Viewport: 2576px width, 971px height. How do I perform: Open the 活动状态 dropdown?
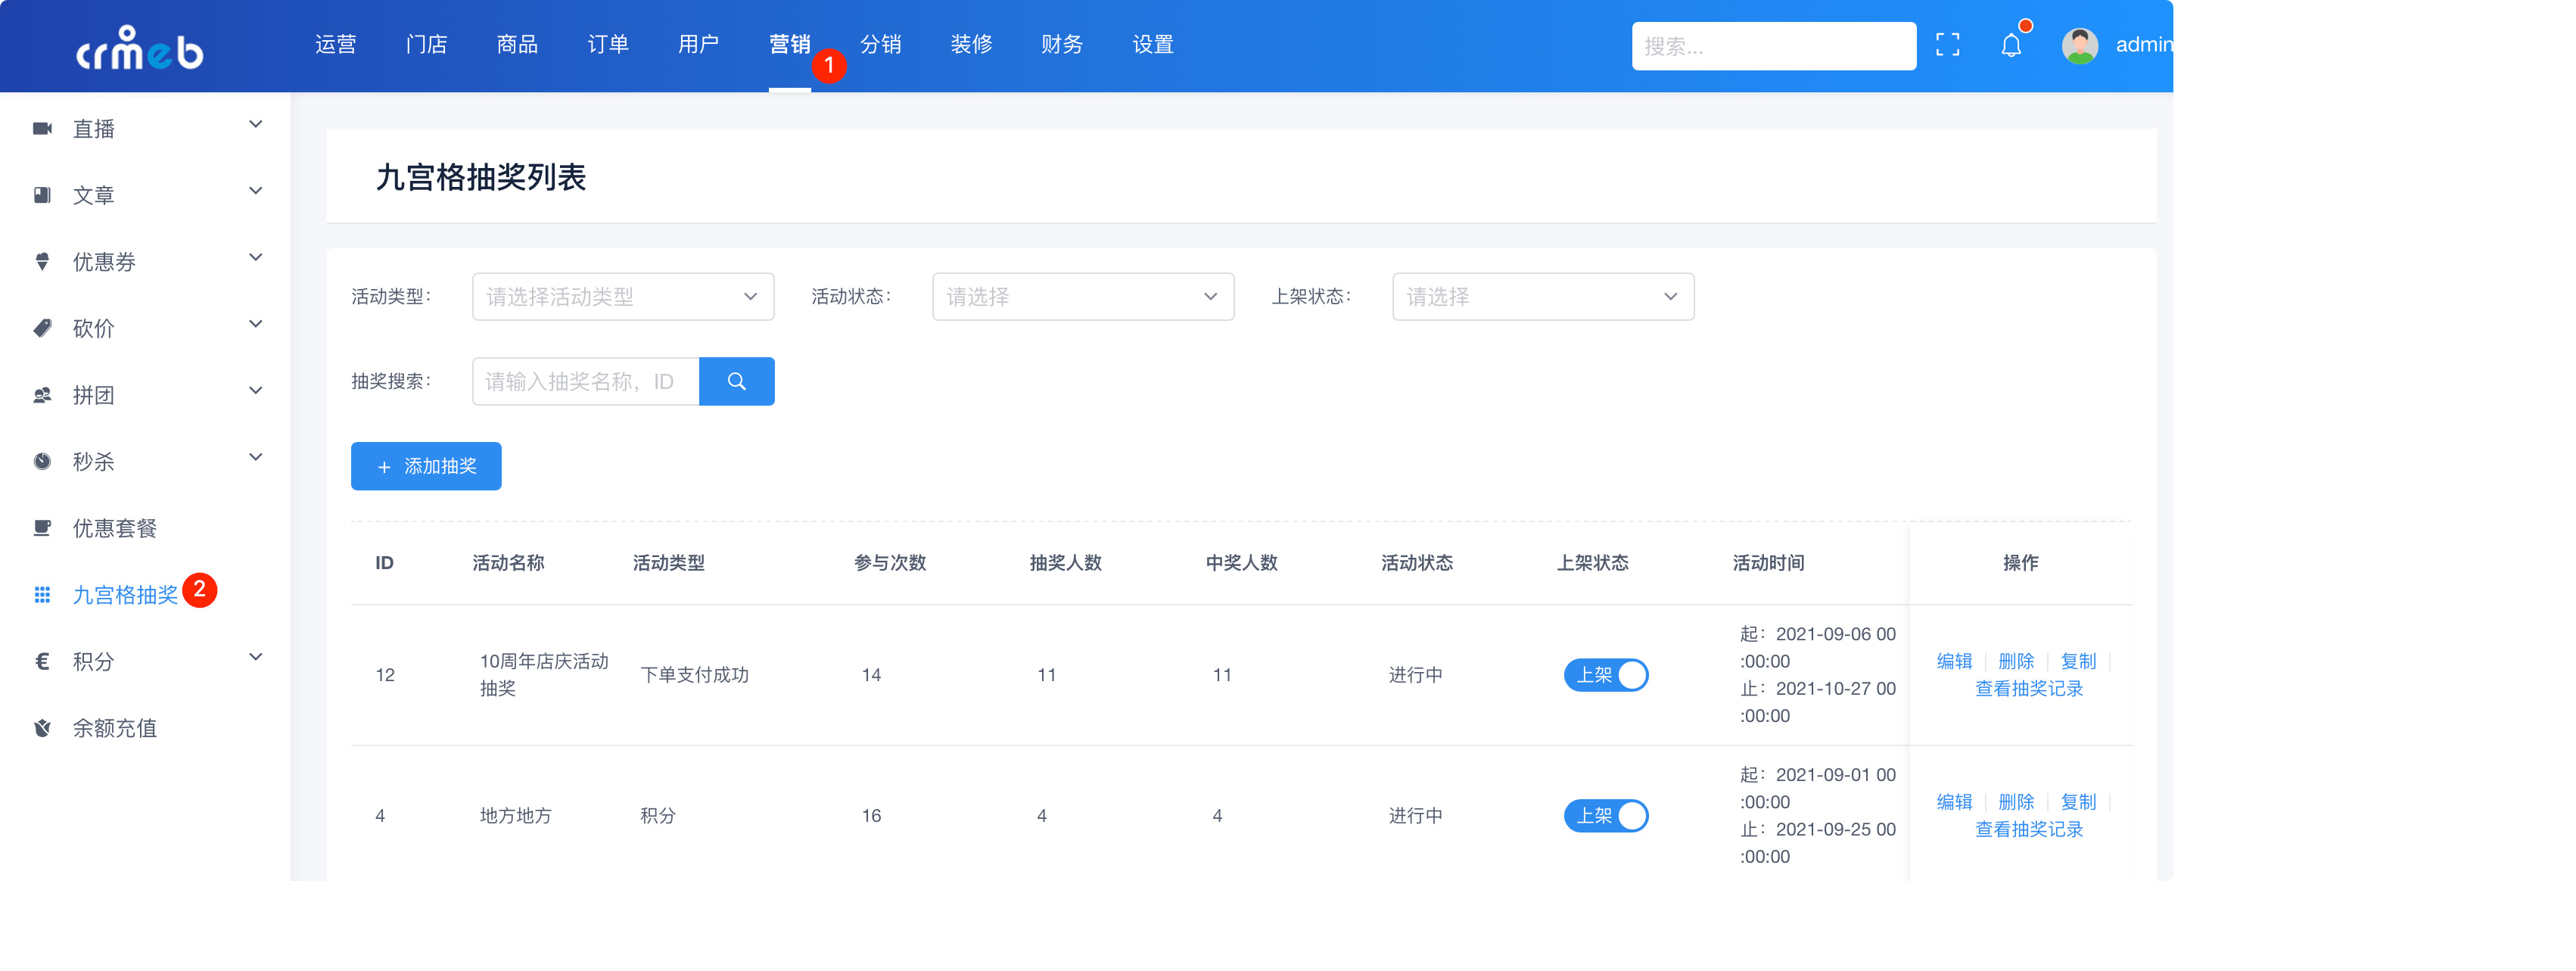(1083, 297)
